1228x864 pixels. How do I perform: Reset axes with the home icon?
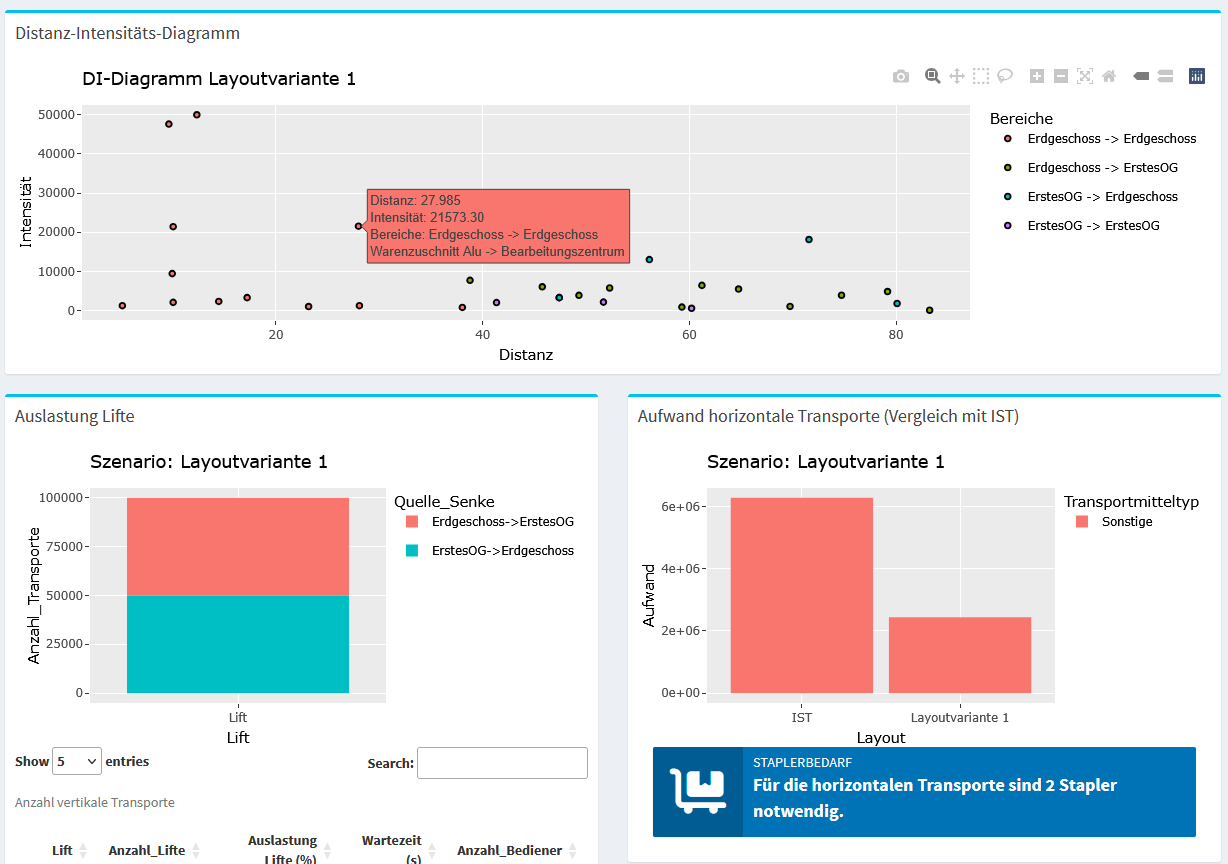click(1109, 76)
